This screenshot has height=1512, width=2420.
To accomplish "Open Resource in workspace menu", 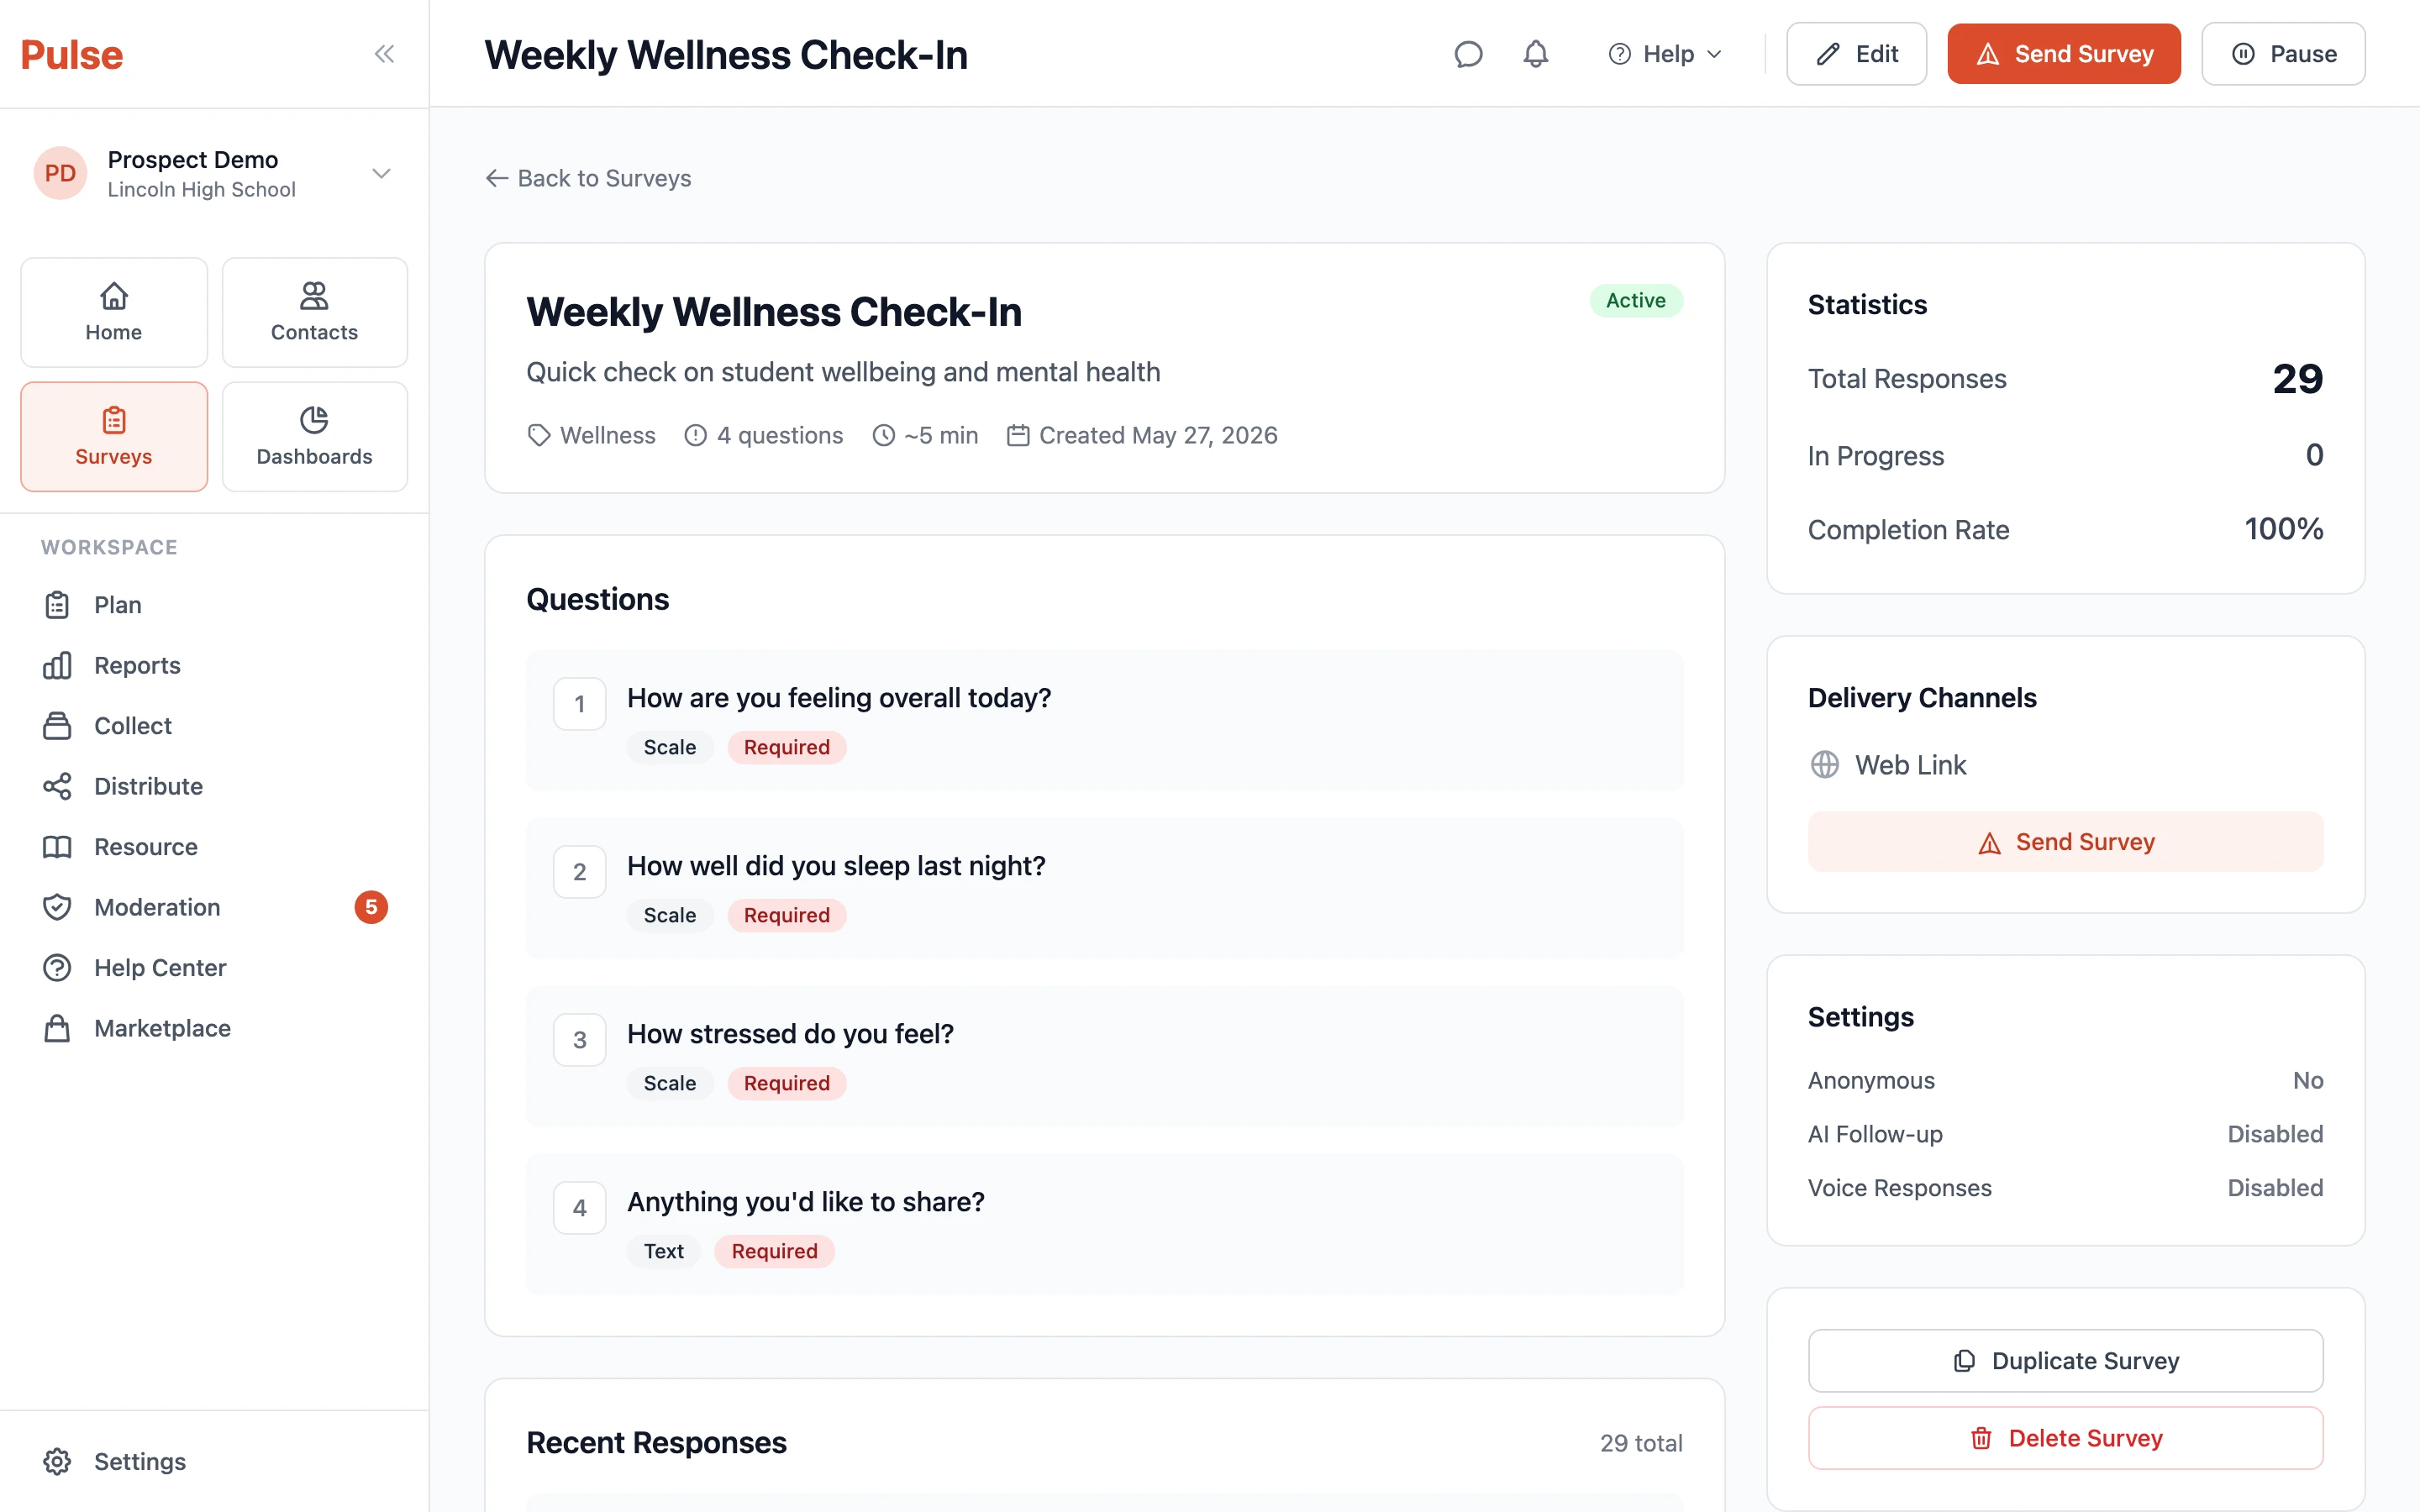I will tap(215, 847).
